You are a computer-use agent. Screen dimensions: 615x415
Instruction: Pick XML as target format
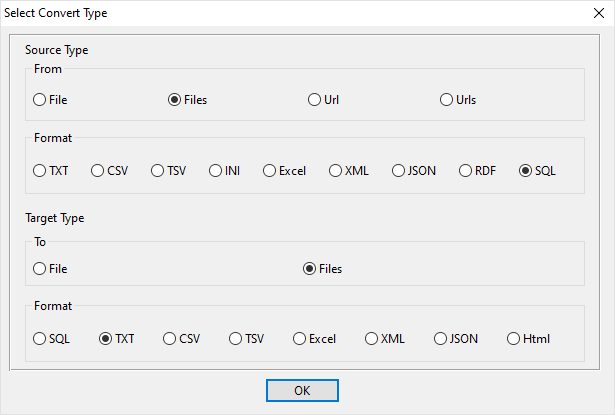(x=372, y=339)
